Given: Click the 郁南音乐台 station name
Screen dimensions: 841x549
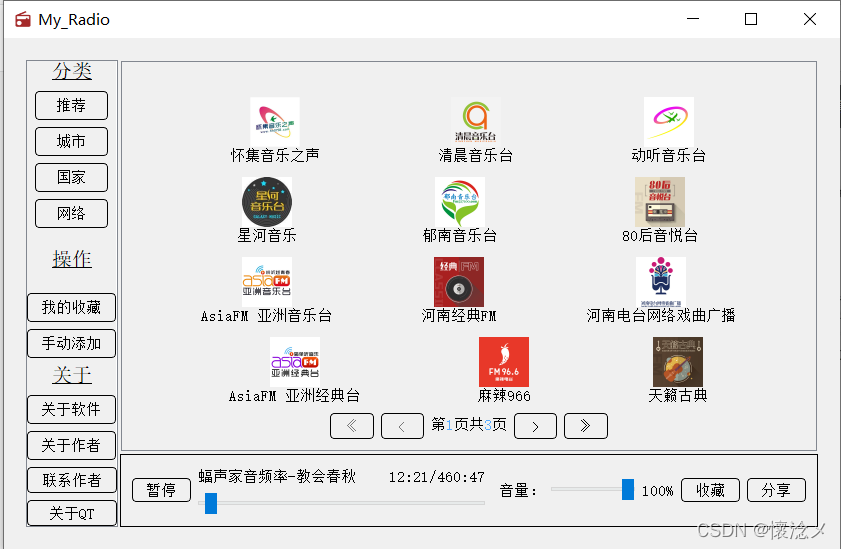Looking at the screenshot, I should pos(460,235).
